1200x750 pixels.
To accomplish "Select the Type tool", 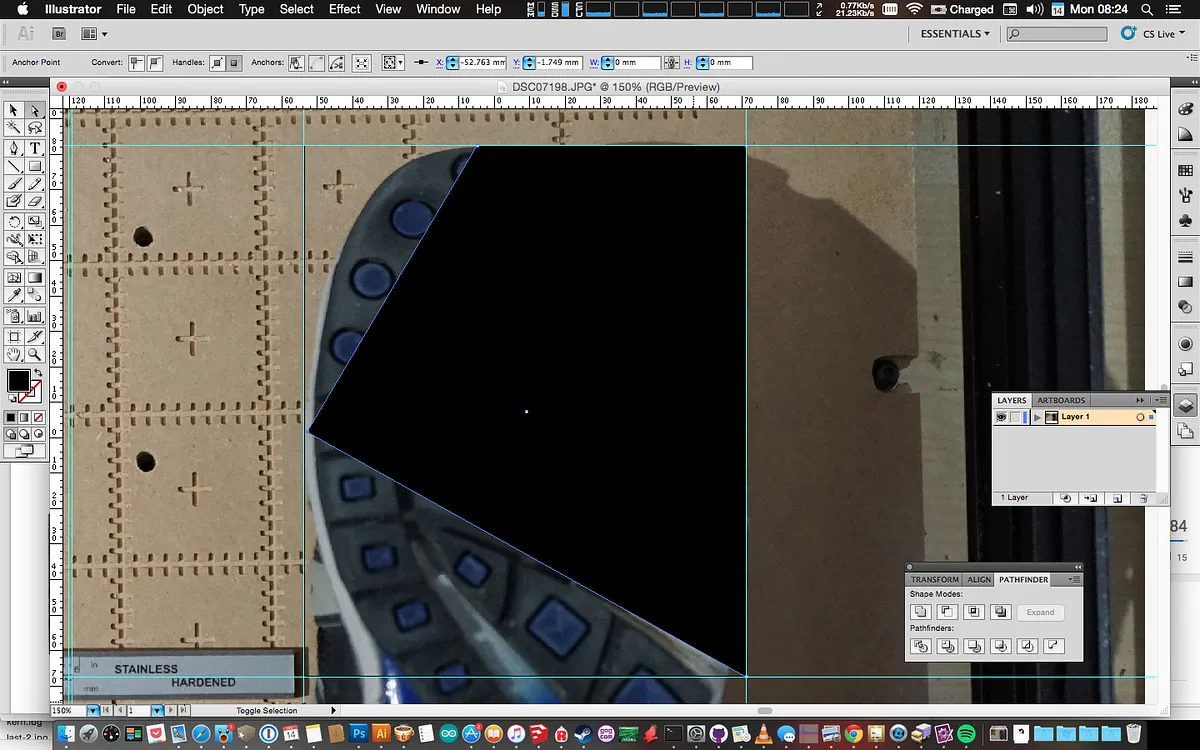I will pos(35,148).
